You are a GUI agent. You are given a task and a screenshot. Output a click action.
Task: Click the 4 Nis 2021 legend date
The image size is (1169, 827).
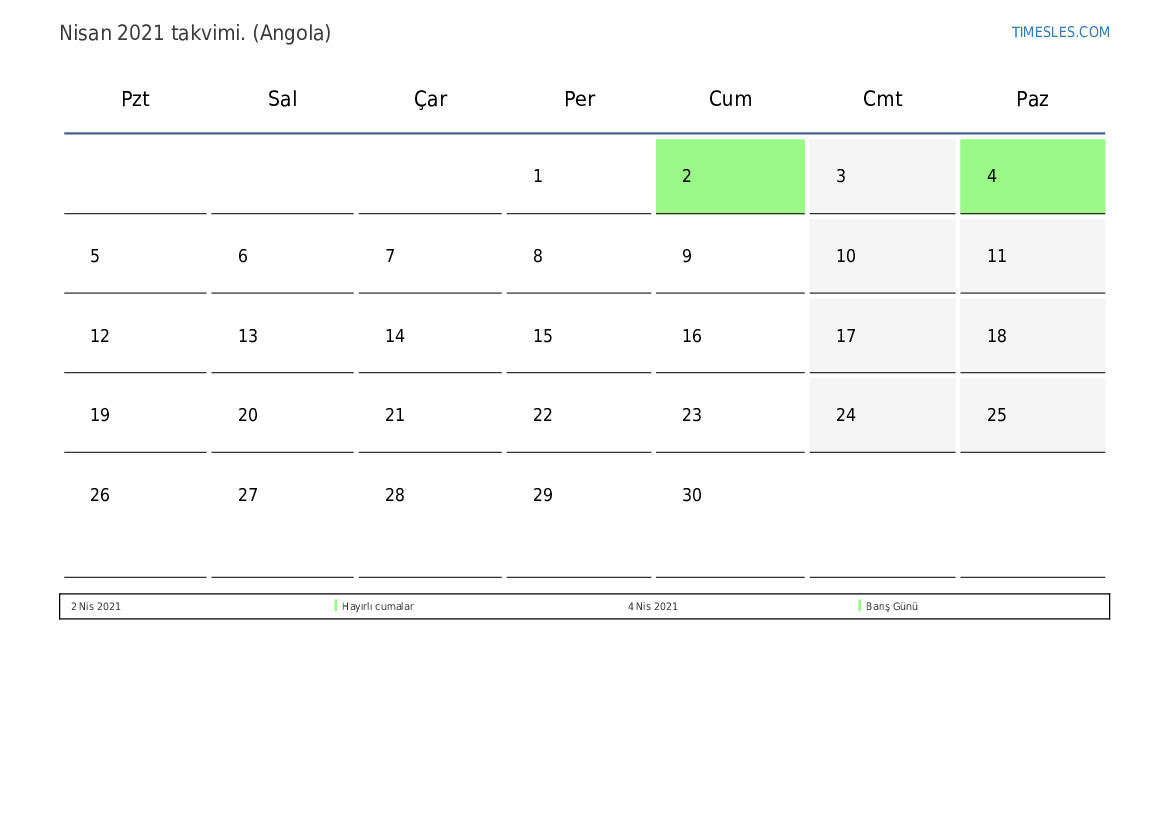tap(652, 606)
